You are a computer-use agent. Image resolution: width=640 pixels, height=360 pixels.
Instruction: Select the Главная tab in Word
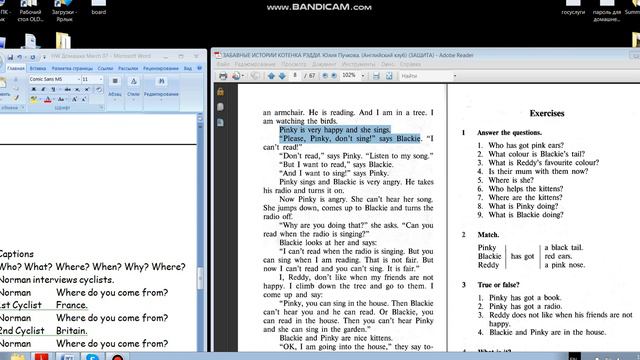[16, 68]
